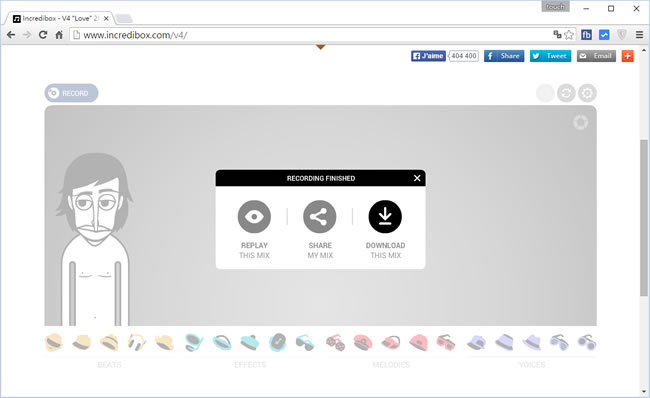The width and height of the screenshot is (650, 398).
Task: Close the Incredibox browser tab
Action: click(106, 18)
